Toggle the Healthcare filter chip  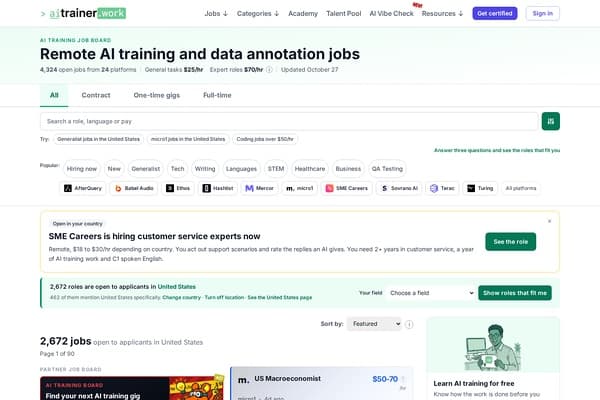click(310, 169)
